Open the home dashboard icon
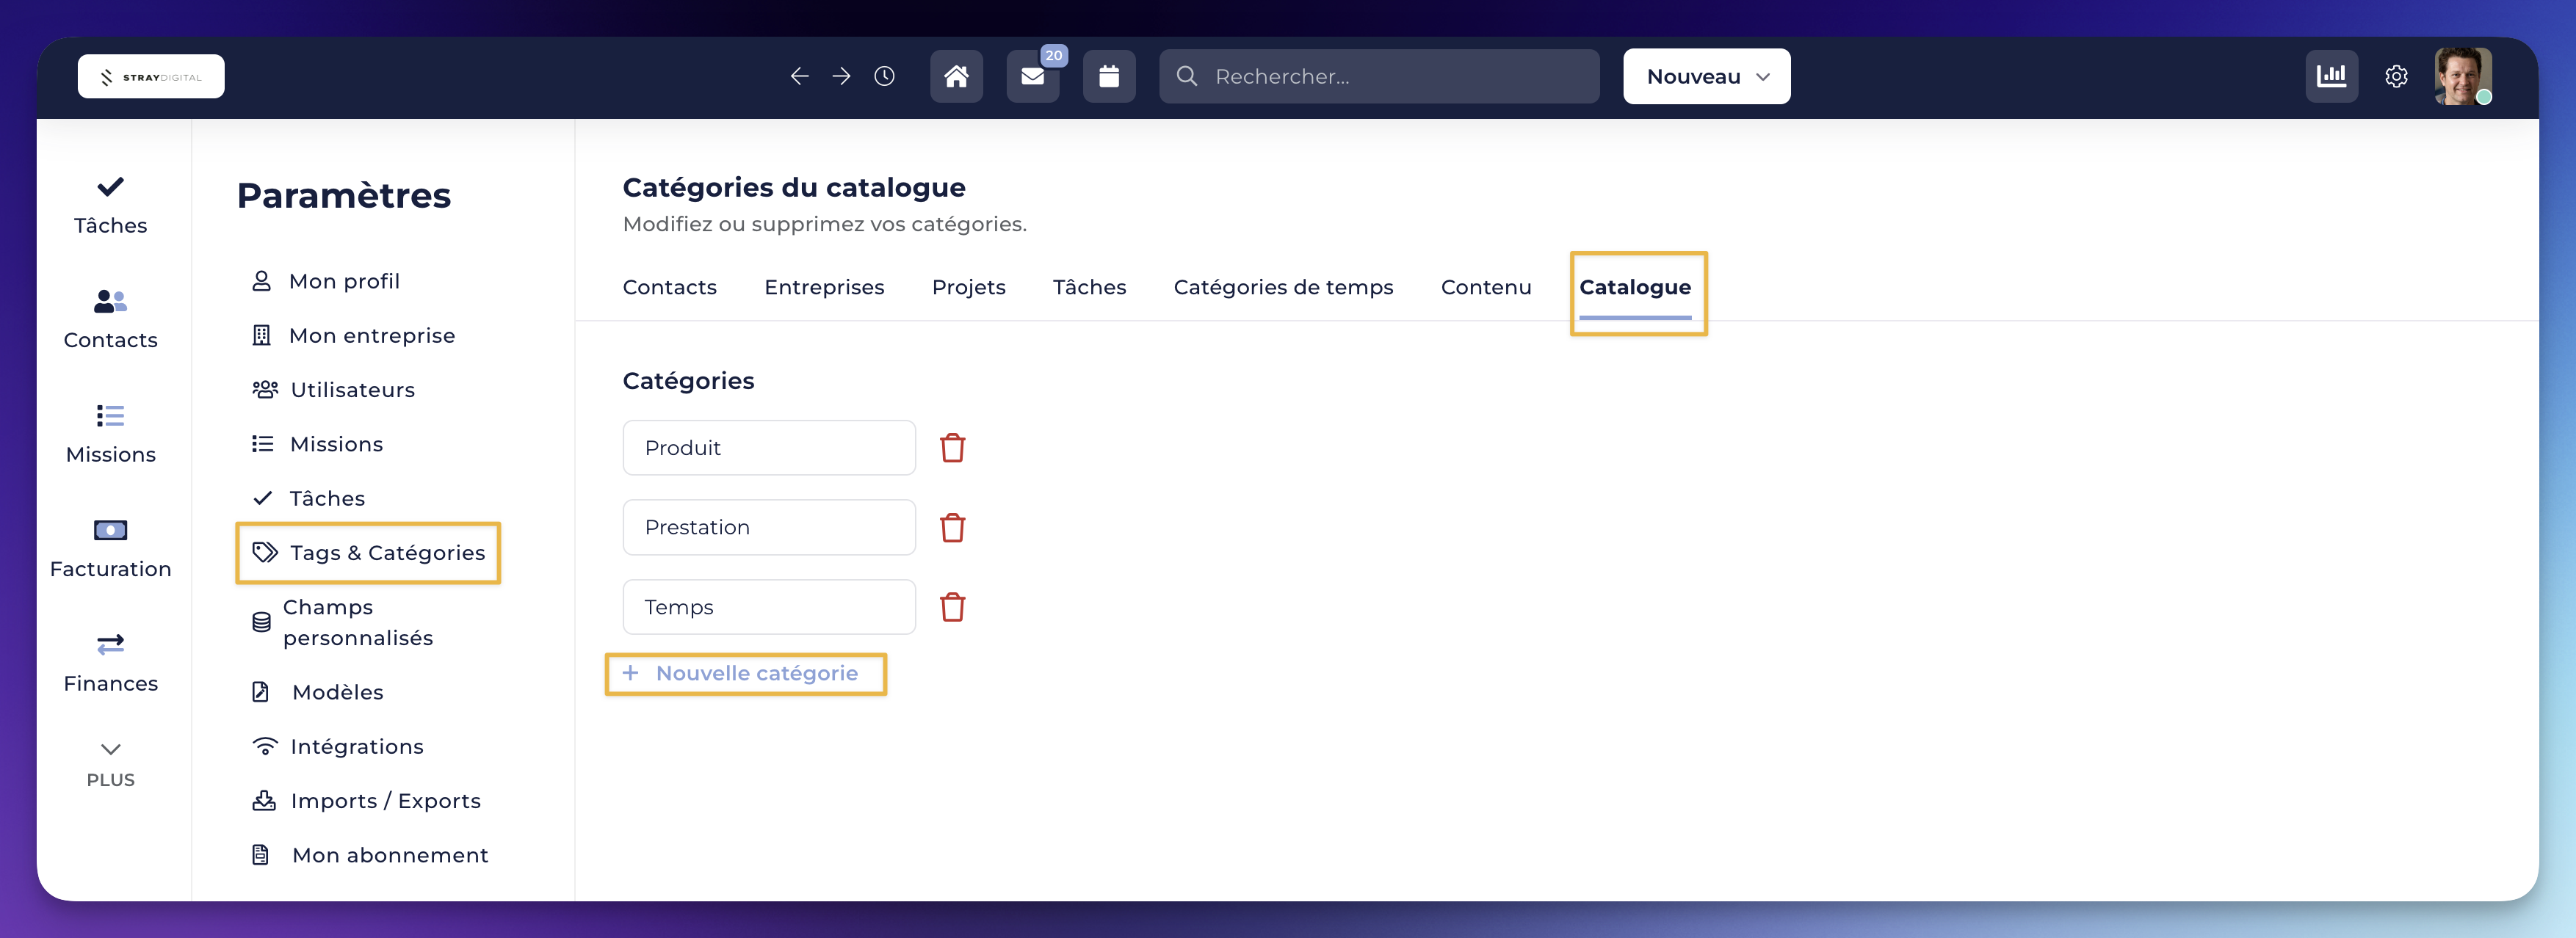 [956, 77]
